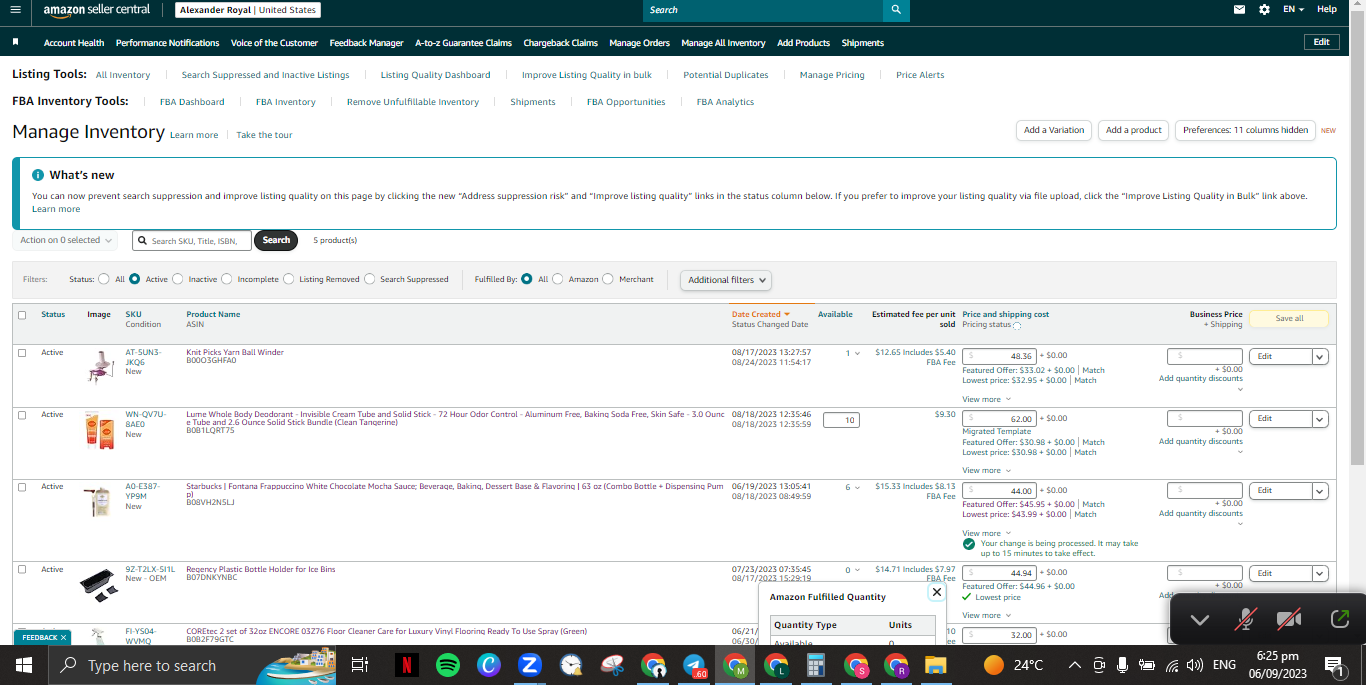Image resolution: width=1366 pixels, height=685 pixels.
Task: Sort by the Date Created column
Action: [760, 314]
